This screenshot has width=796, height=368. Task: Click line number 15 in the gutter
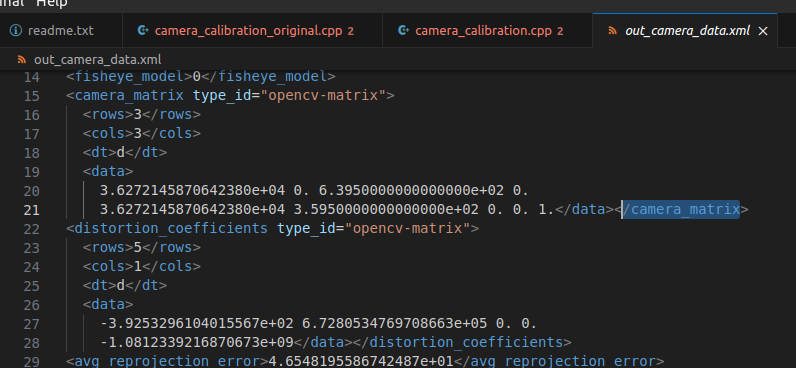coord(31,96)
